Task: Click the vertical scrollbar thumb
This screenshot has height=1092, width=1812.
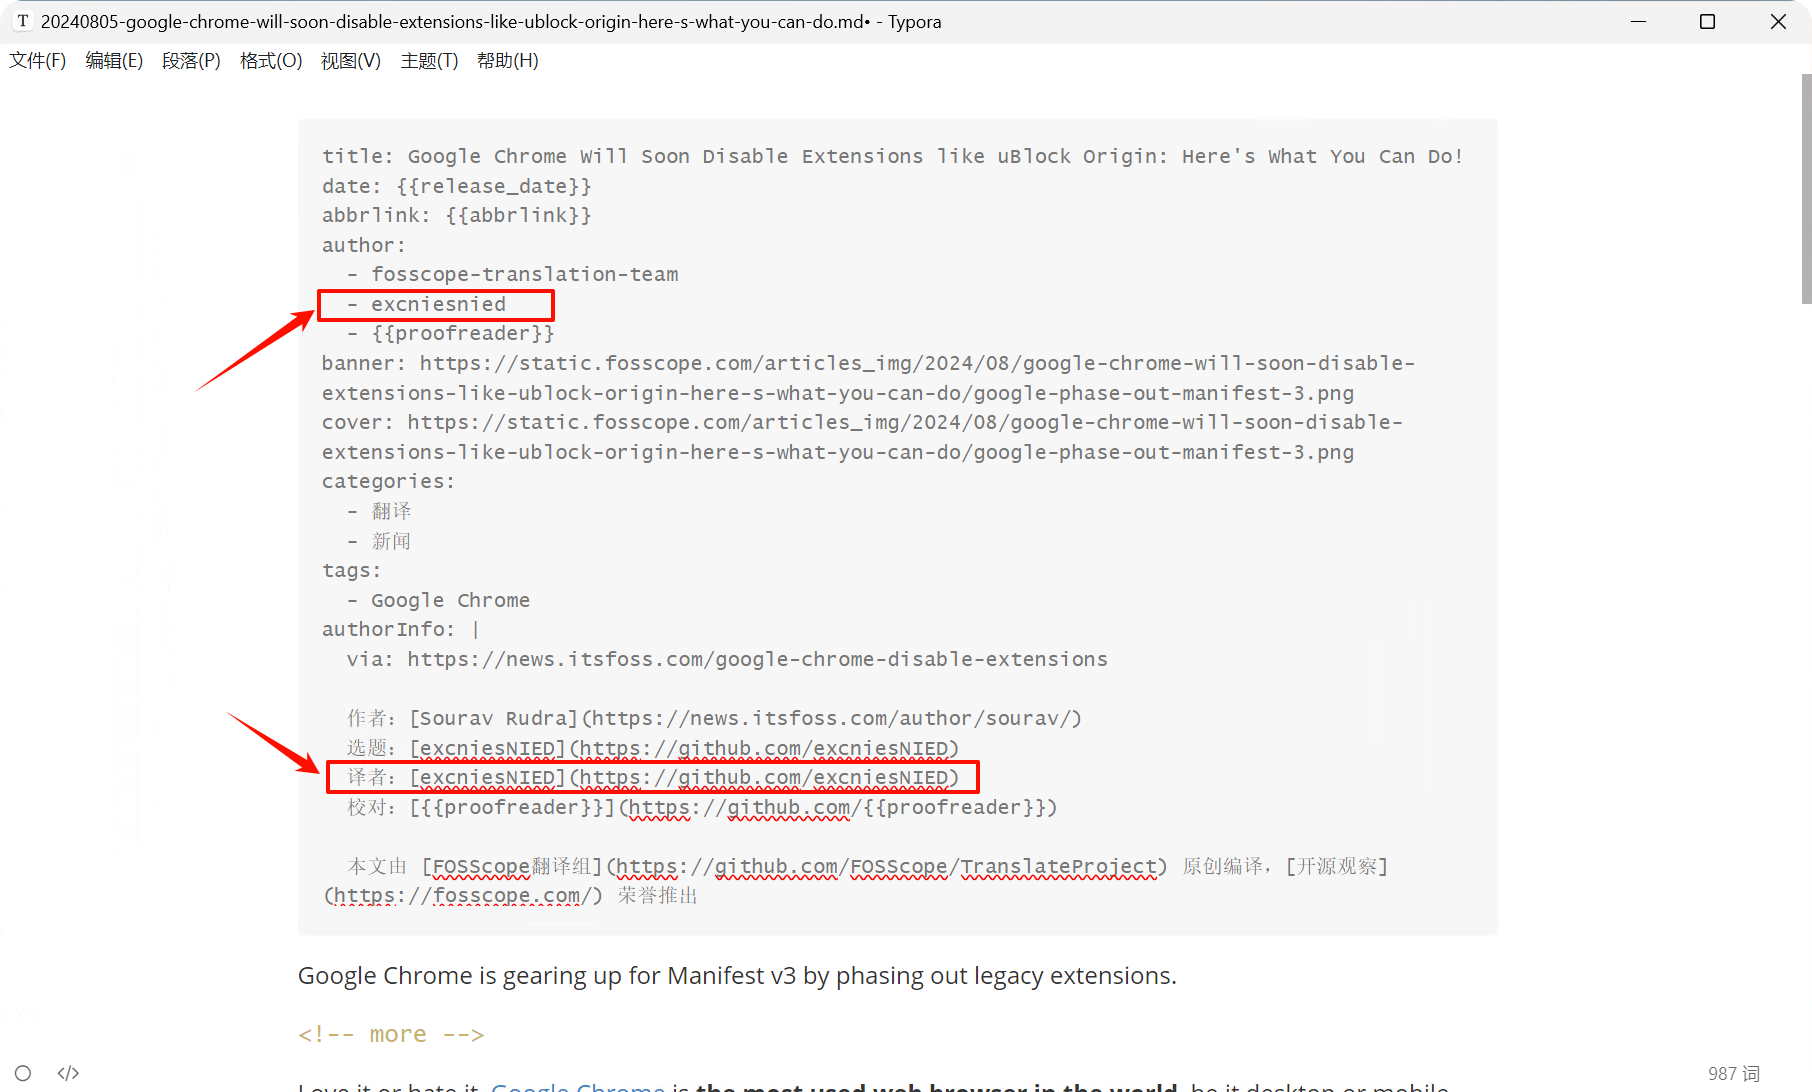Action: pos(1806,188)
